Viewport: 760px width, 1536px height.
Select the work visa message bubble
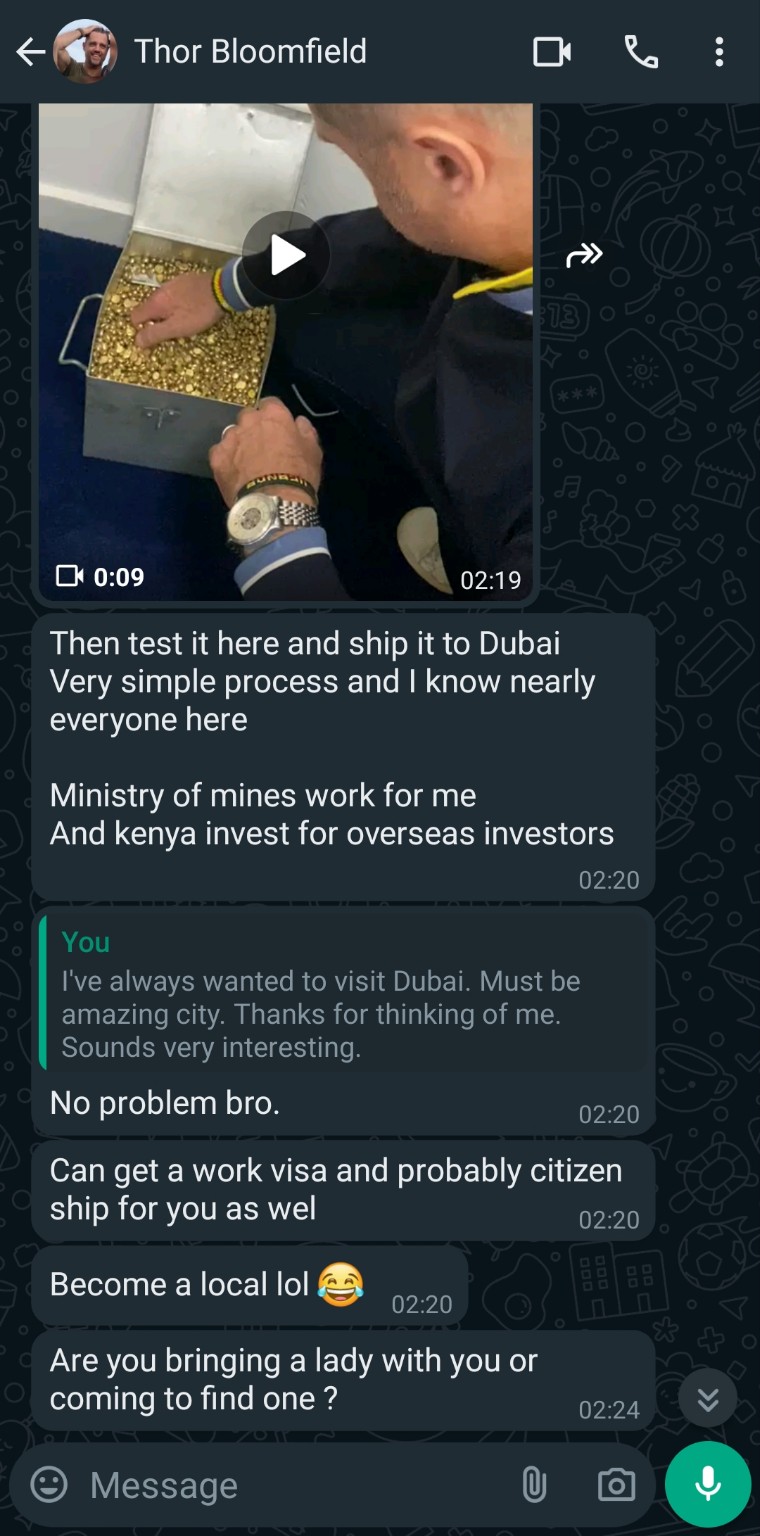[343, 1190]
